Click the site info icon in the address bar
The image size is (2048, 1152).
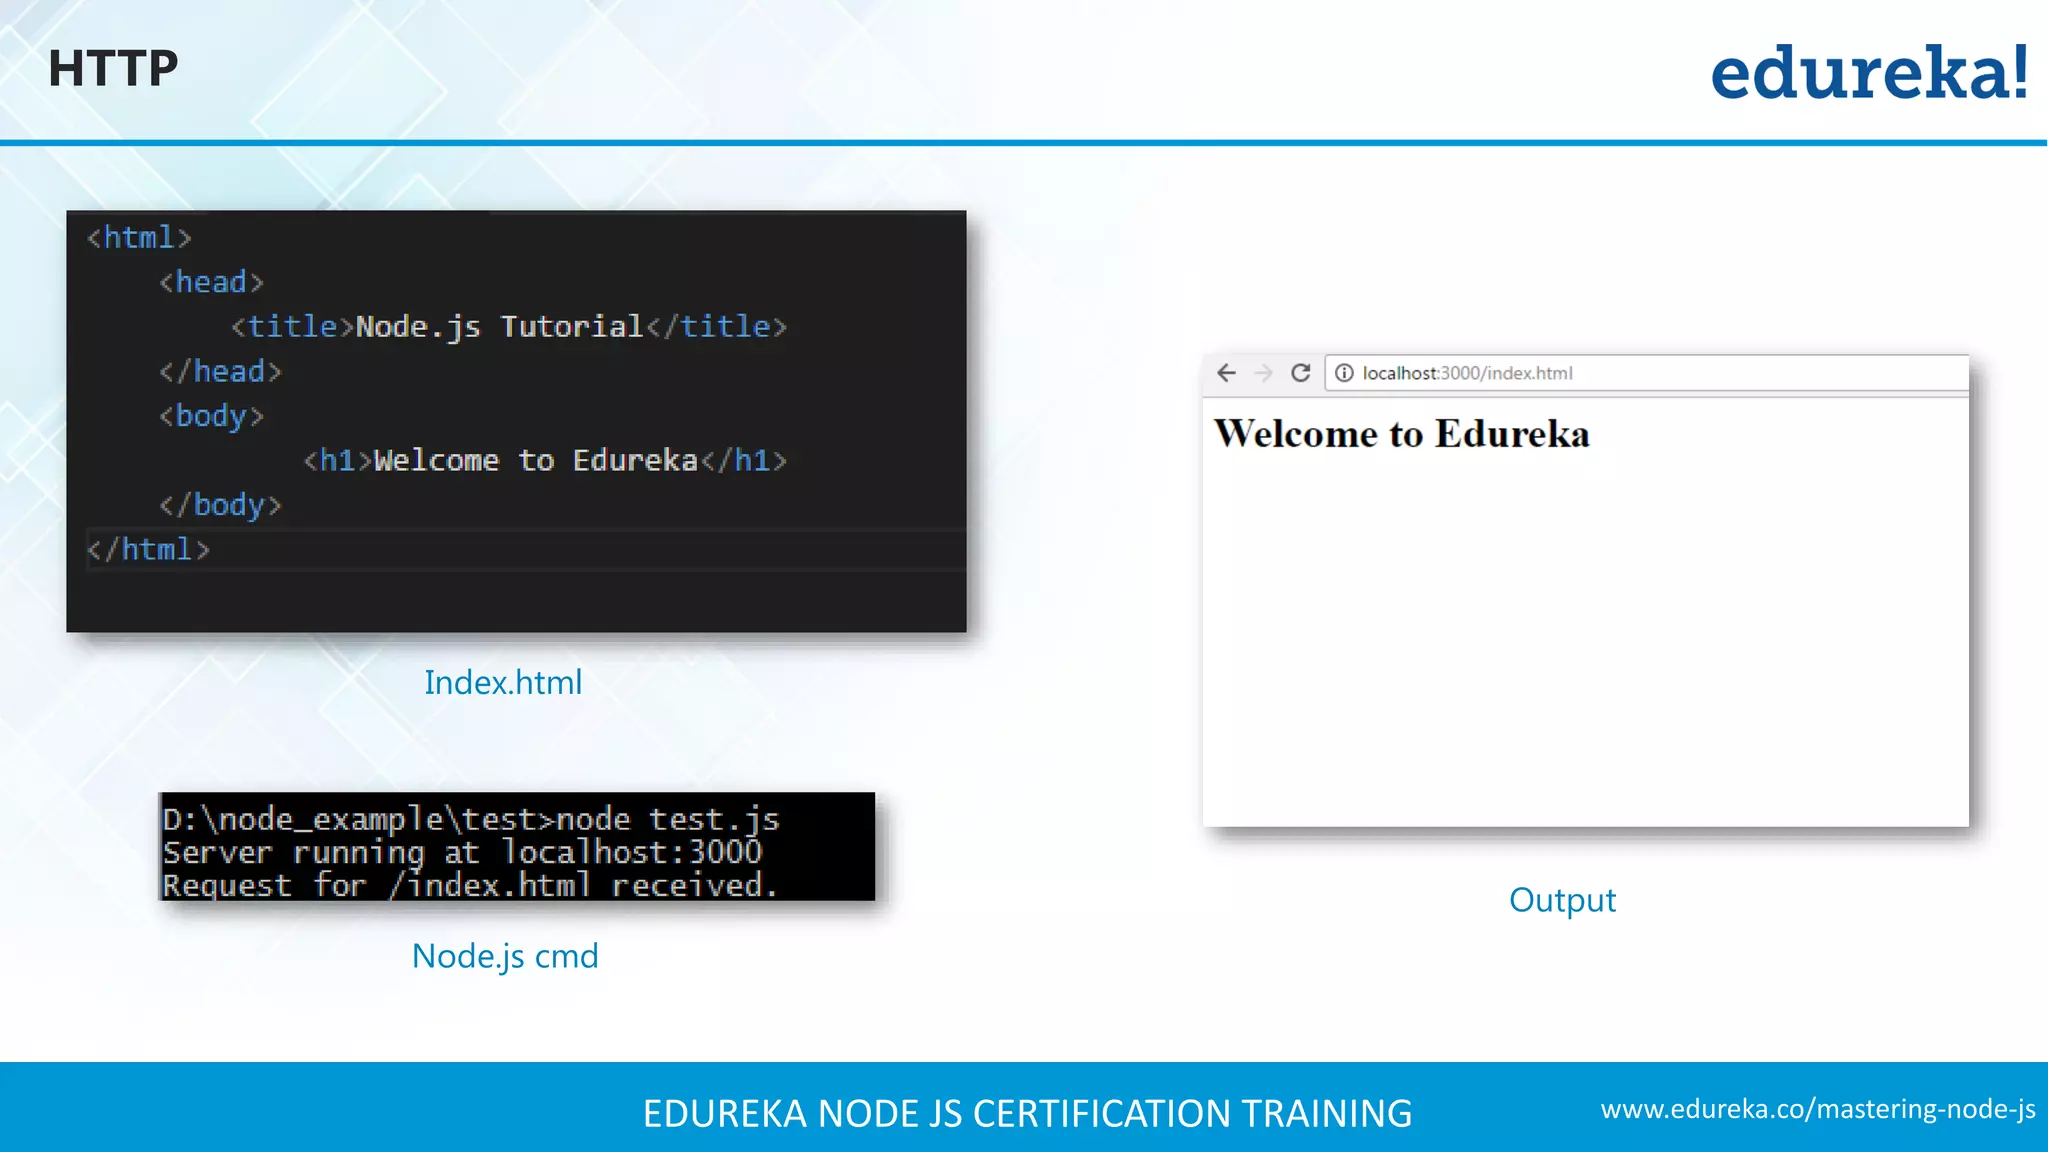[x=1344, y=373]
